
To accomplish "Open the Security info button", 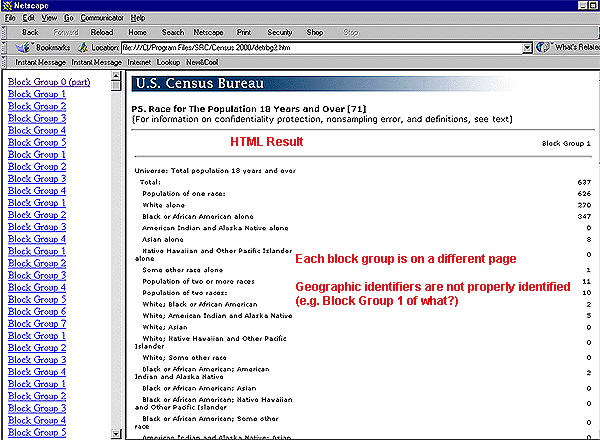I will tap(280, 32).
